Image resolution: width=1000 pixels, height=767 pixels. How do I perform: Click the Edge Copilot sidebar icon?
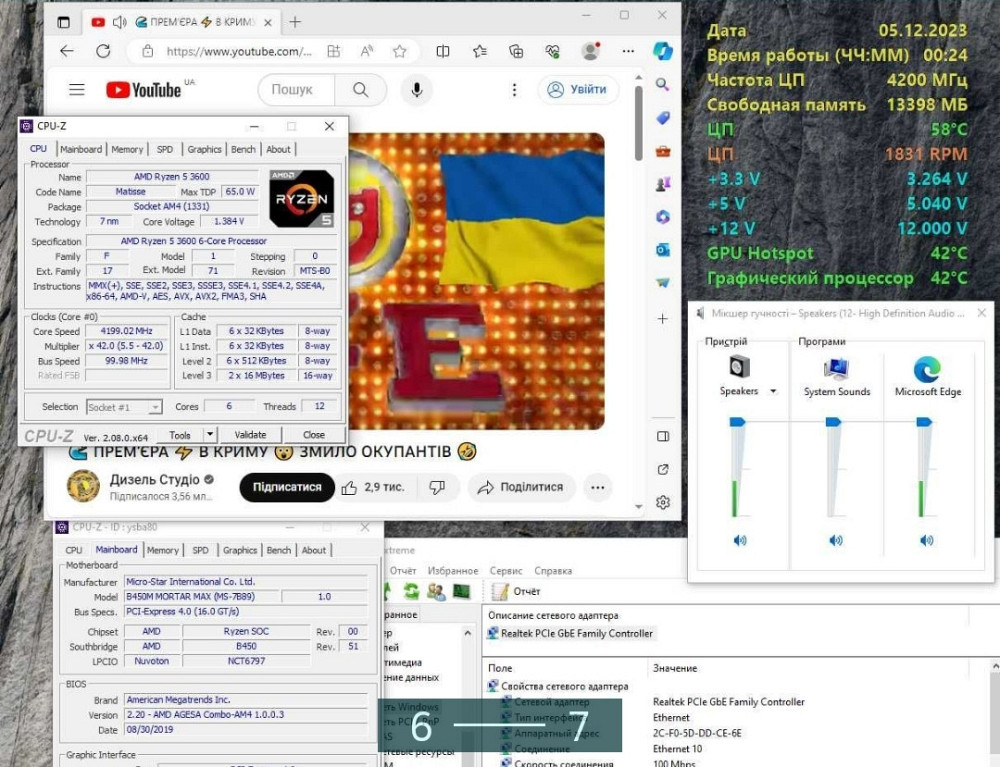(x=662, y=50)
